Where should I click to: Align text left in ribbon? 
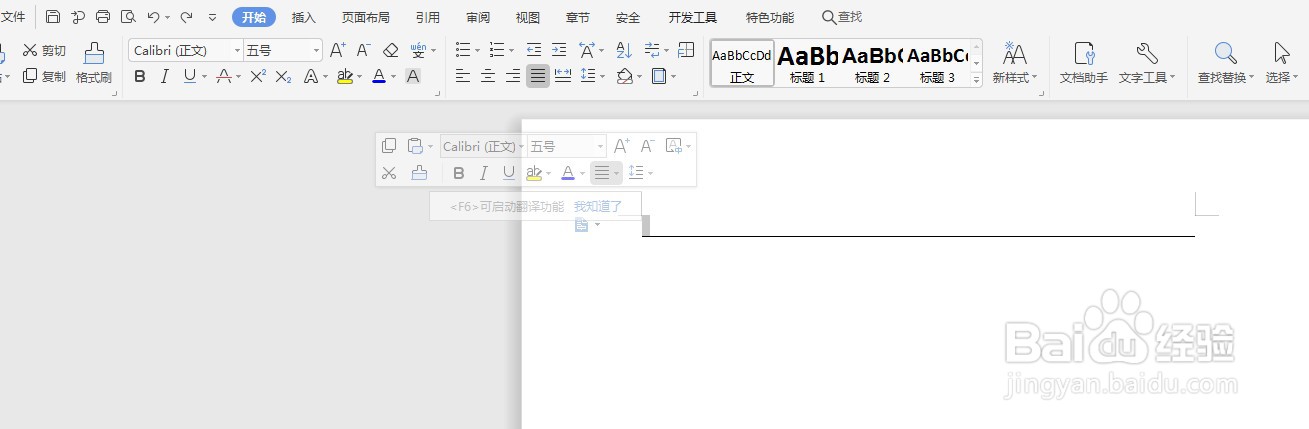point(463,76)
